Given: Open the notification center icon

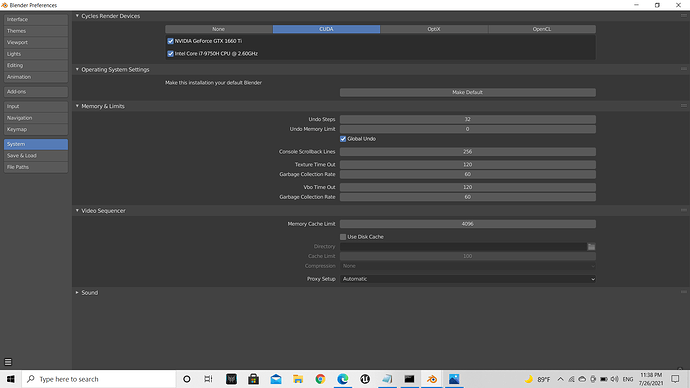Looking at the screenshot, I should (x=675, y=379).
